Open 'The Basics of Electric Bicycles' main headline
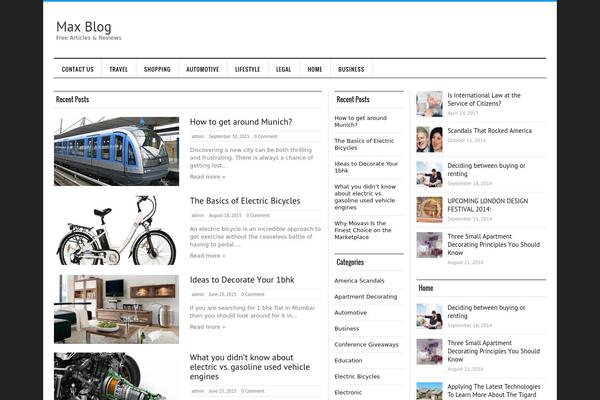The width and height of the screenshot is (600, 400). 245,201
